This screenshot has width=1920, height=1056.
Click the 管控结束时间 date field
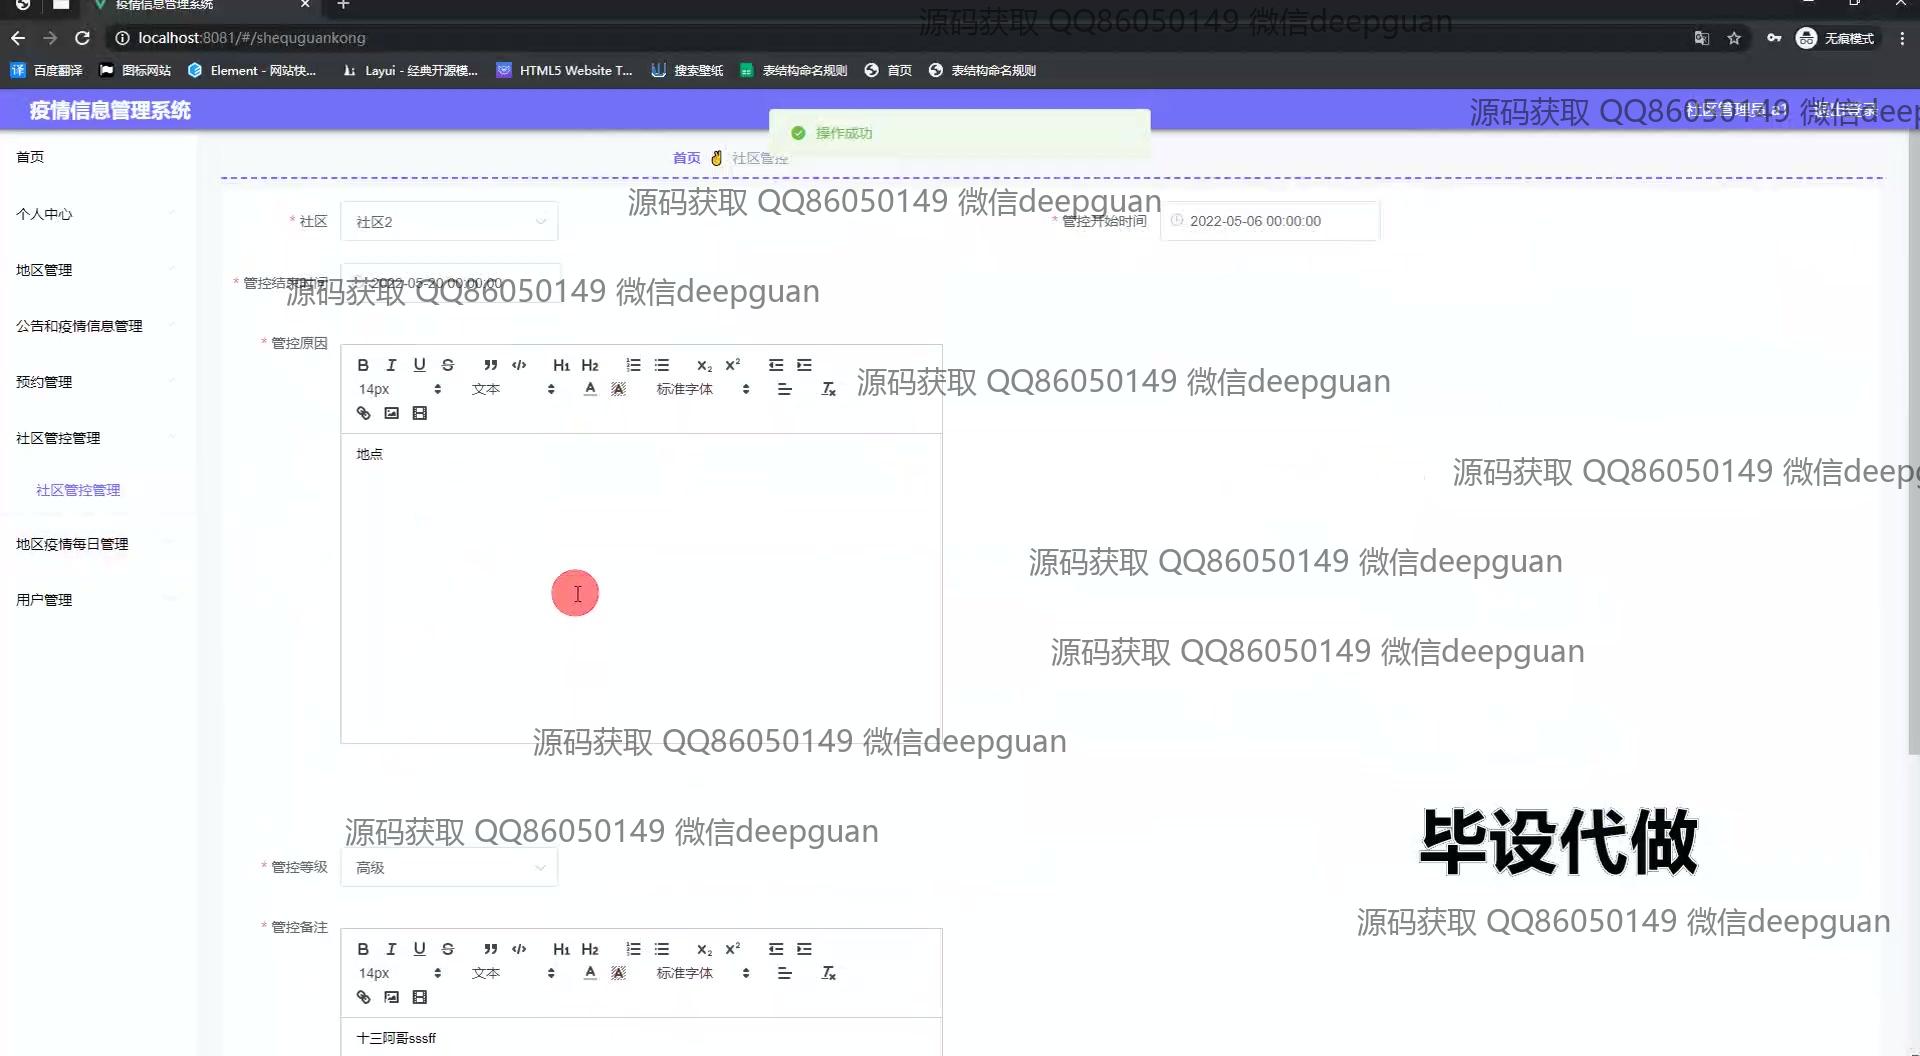coord(450,283)
